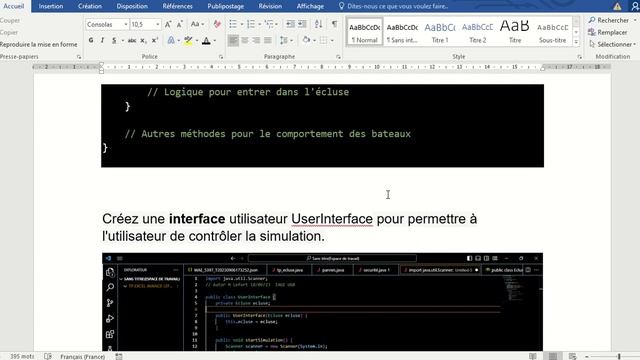Open the Consolas font name dropdown
The width and height of the screenshot is (640, 360).
pos(126,24)
